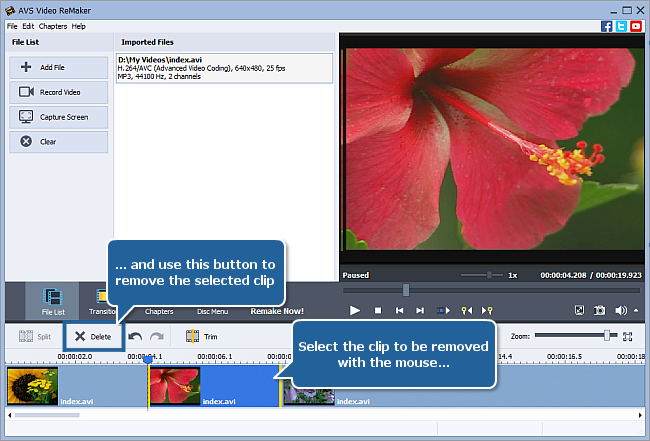Play the selected clip only
Viewport: 650px width, 441px height.
click(x=443, y=310)
